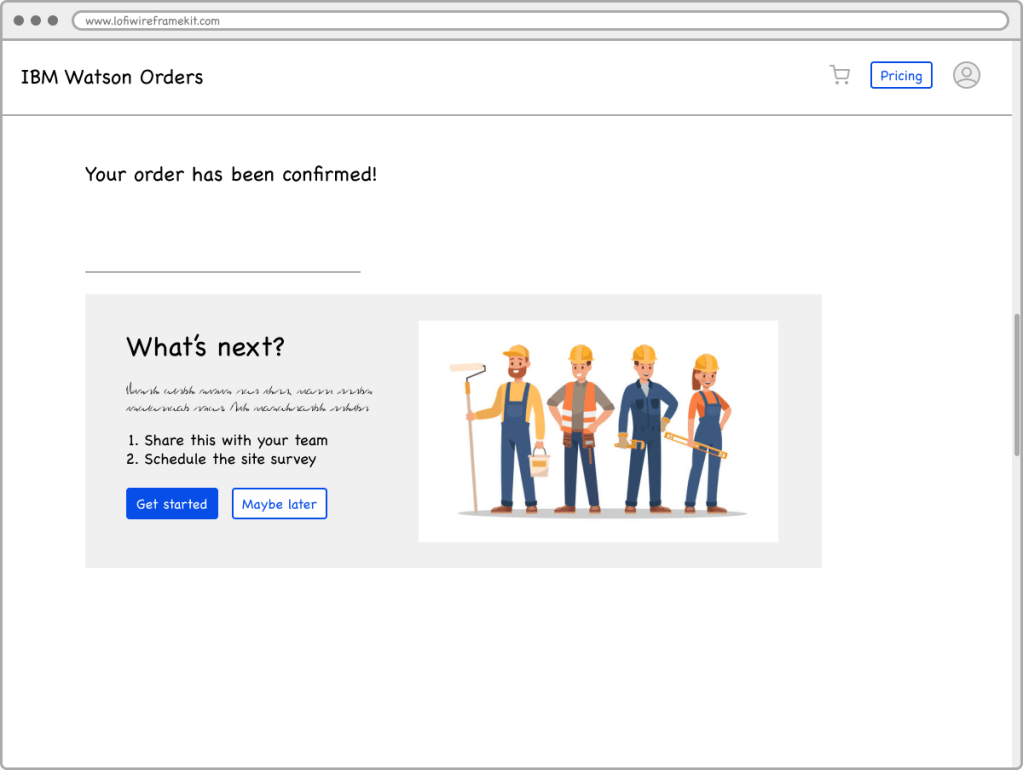Open the shopping cart icon
1023x770 pixels.
tap(839, 75)
